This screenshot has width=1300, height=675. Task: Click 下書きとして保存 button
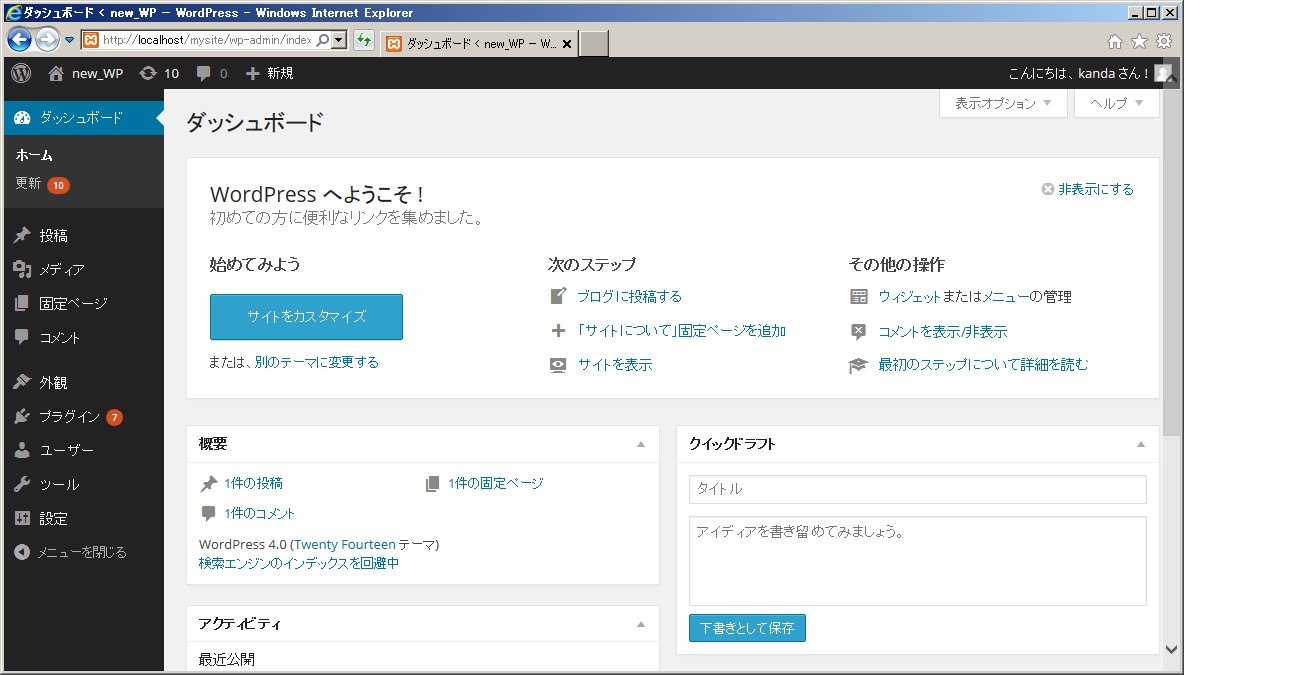[x=747, y=628]
